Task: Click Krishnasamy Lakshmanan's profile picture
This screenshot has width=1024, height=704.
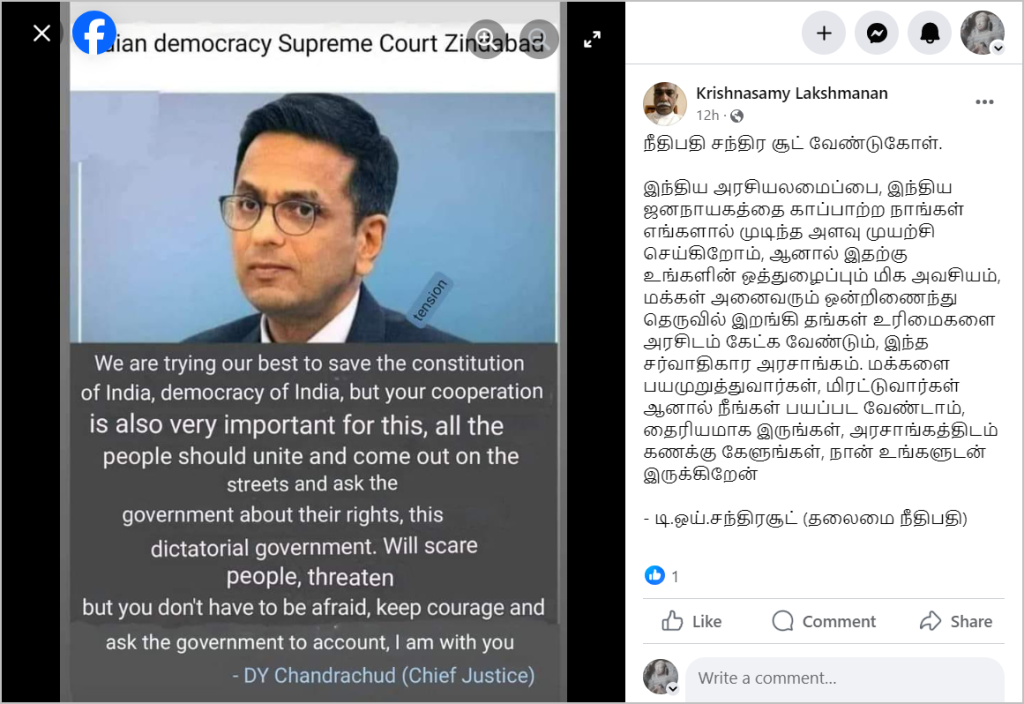Action: point(664,103)
